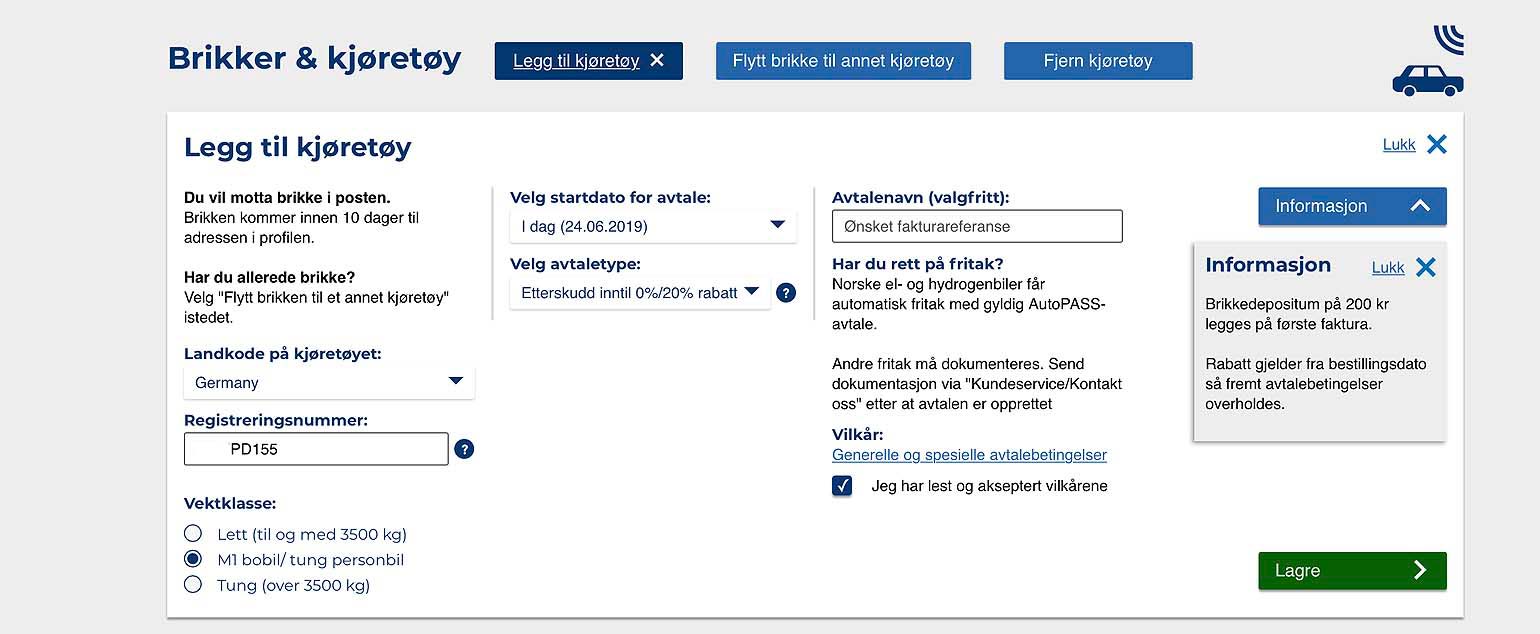
Task: Open avtaletype dropdown showing Etterskudd
Action: click(x=640, y=293)
